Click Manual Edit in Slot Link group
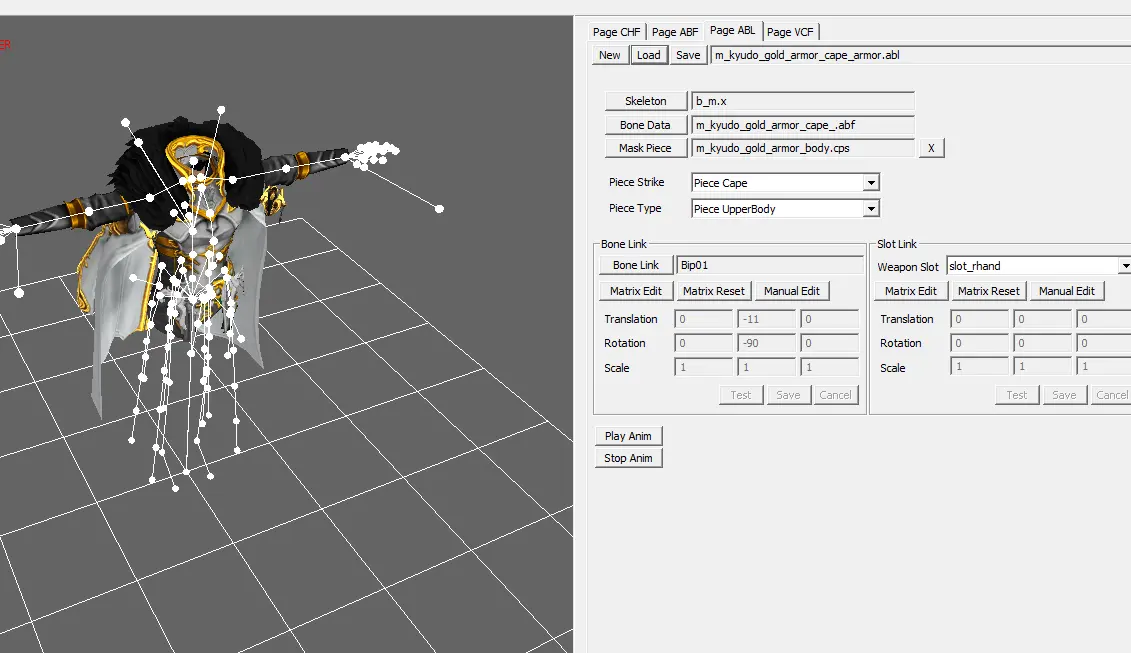The height and width of the screenshot is (653, 1131). pyautogui.click(x=1067, y=291)
